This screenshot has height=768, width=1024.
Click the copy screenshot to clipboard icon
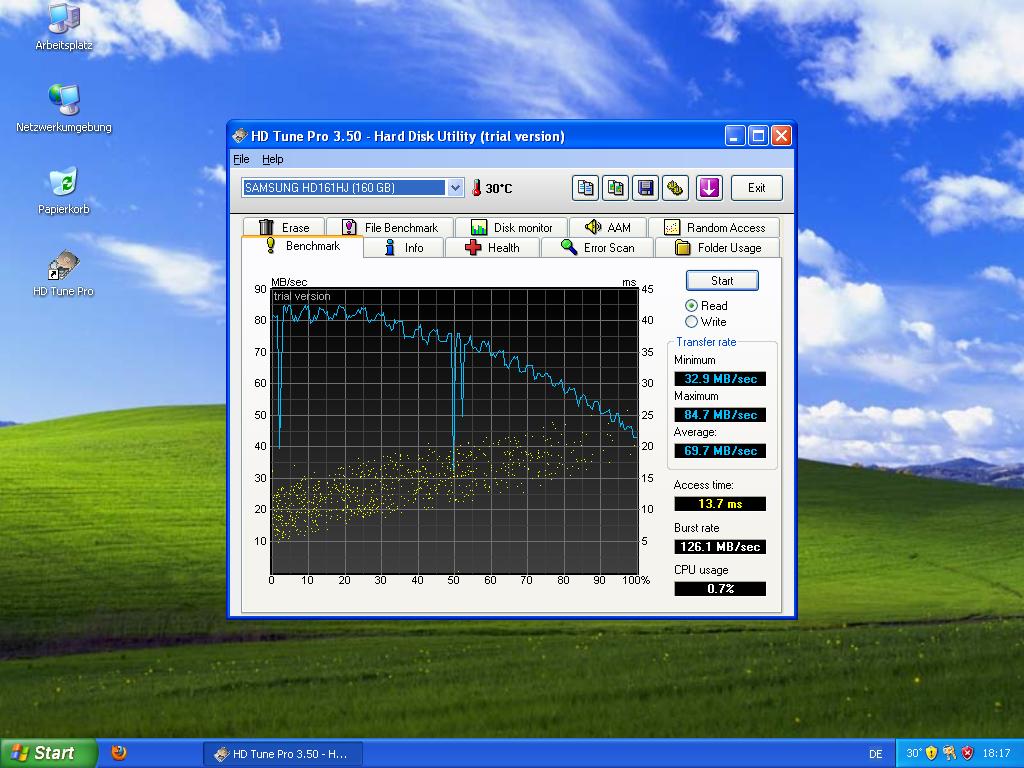coord(615,188)
